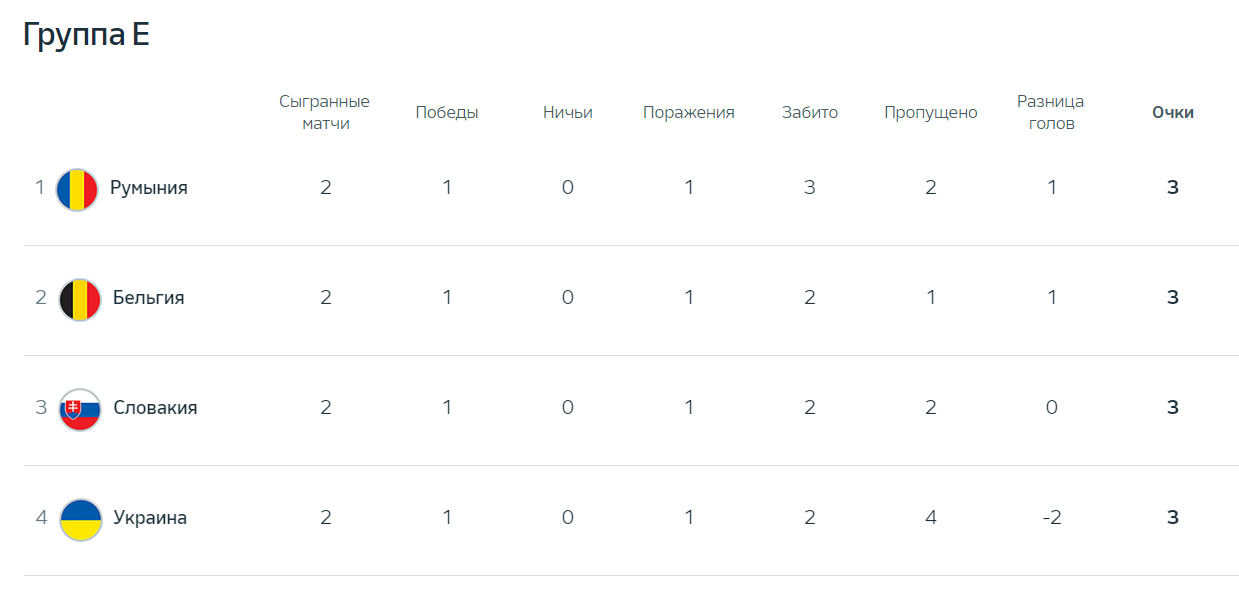Open the Словакия team link

click(155, 408)
